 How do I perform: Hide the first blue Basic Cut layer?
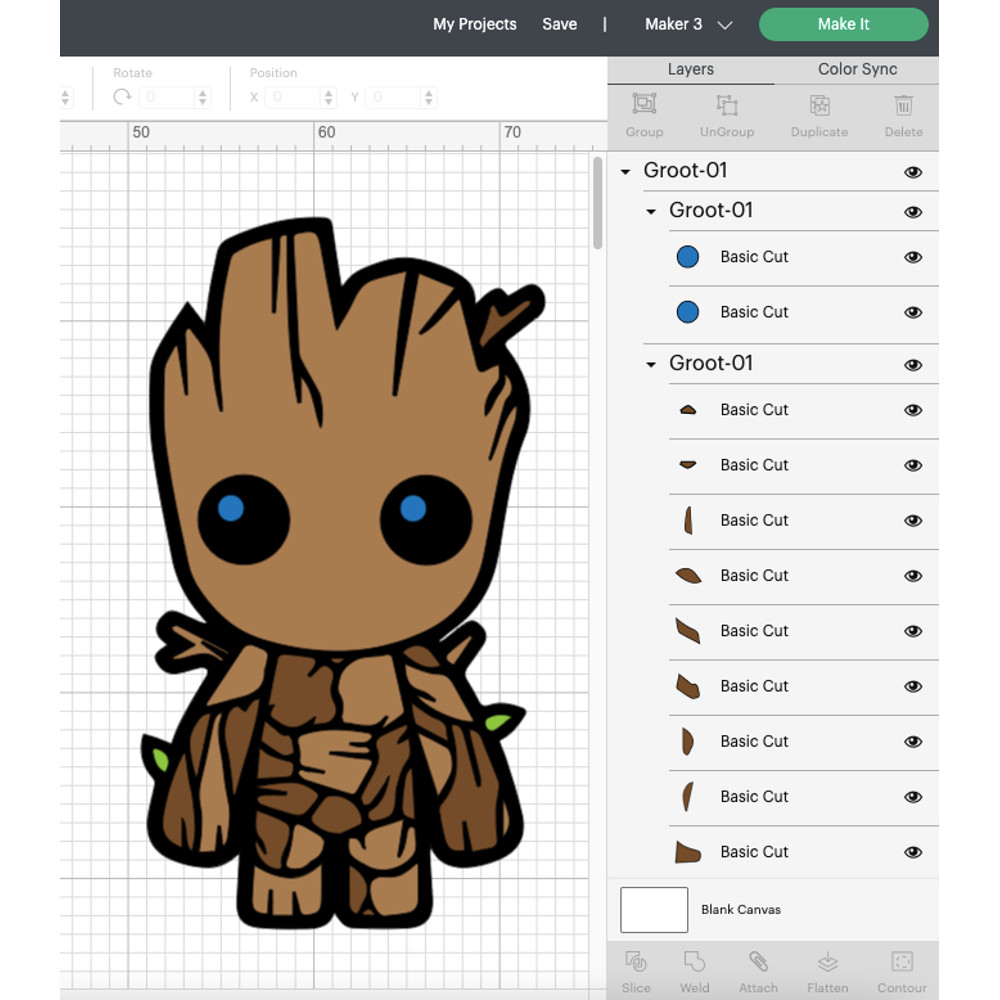[x=913, y=257]
